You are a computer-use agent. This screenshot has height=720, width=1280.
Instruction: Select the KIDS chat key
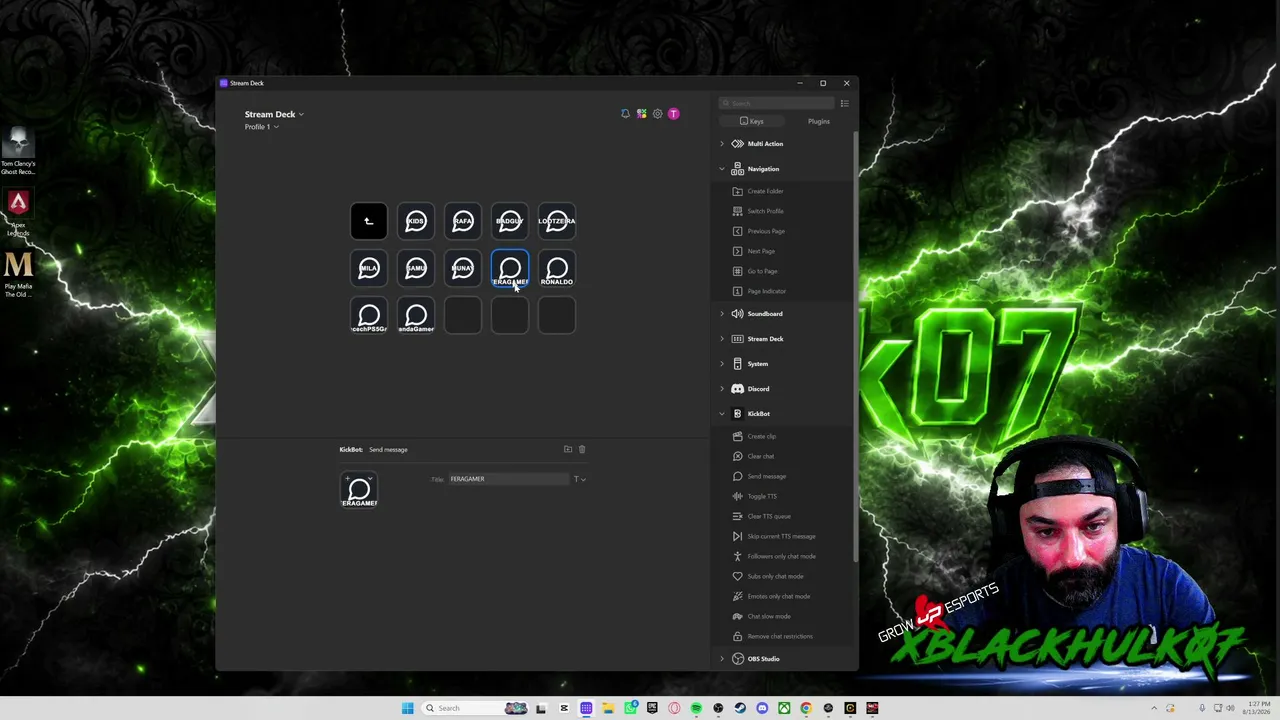(x=416, y=221)
